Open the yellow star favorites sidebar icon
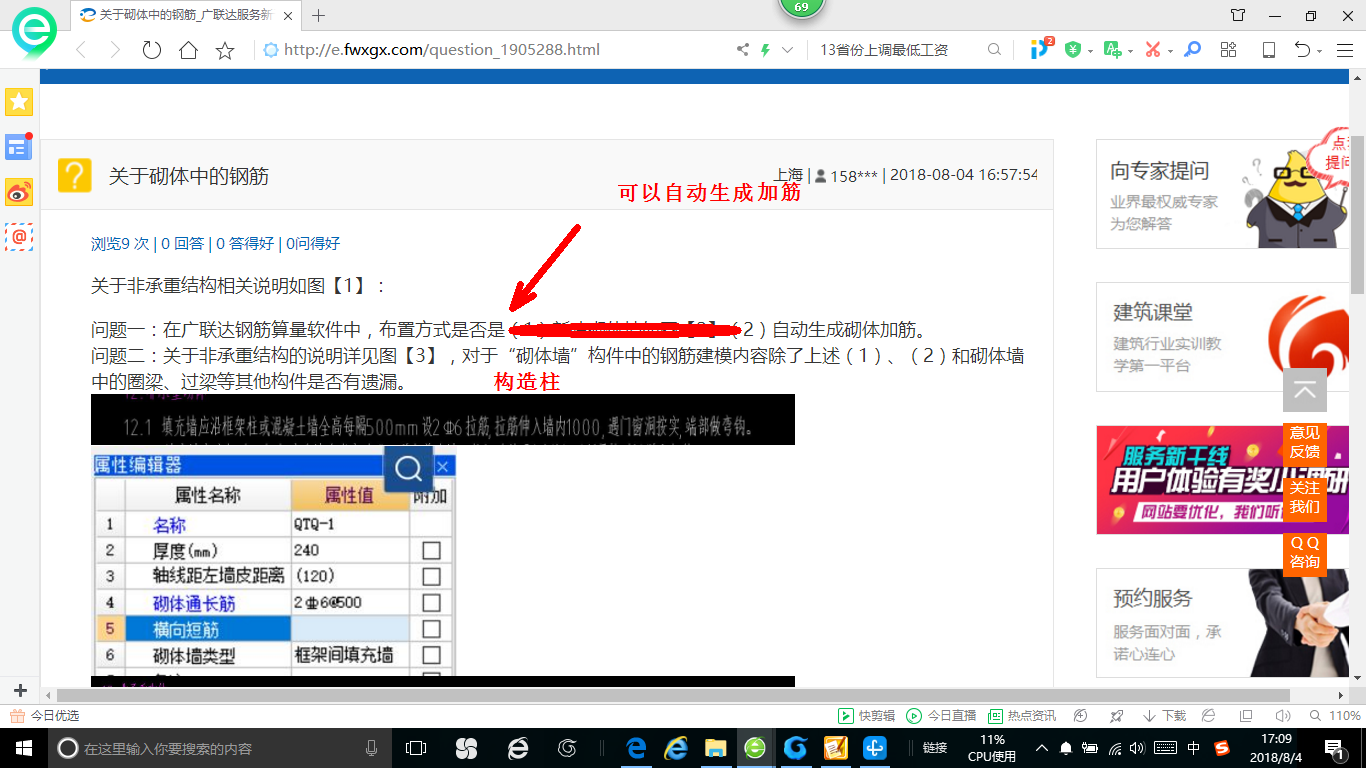 click(19, 101)
